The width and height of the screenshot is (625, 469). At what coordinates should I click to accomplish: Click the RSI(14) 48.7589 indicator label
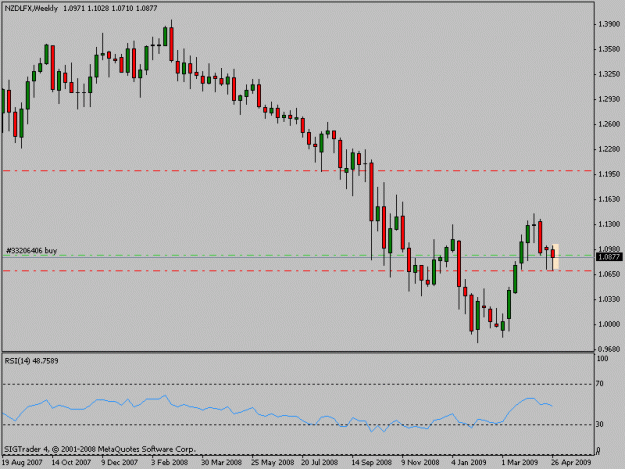point(31,361)
